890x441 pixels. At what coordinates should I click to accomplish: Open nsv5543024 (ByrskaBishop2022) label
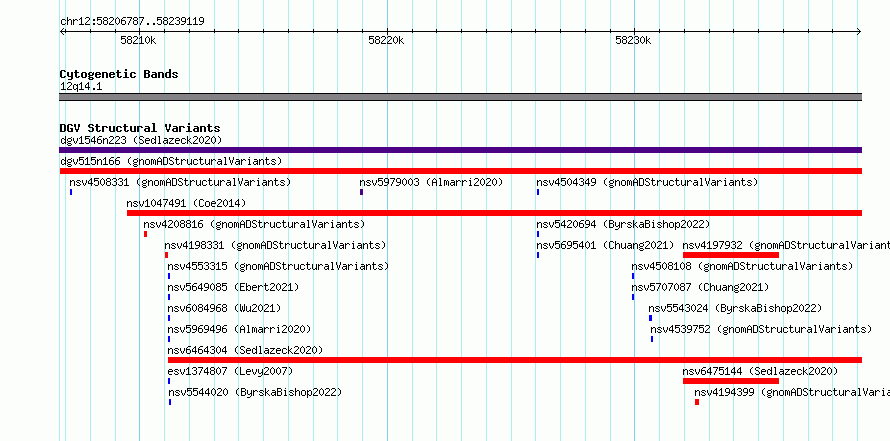pos(735,308)
